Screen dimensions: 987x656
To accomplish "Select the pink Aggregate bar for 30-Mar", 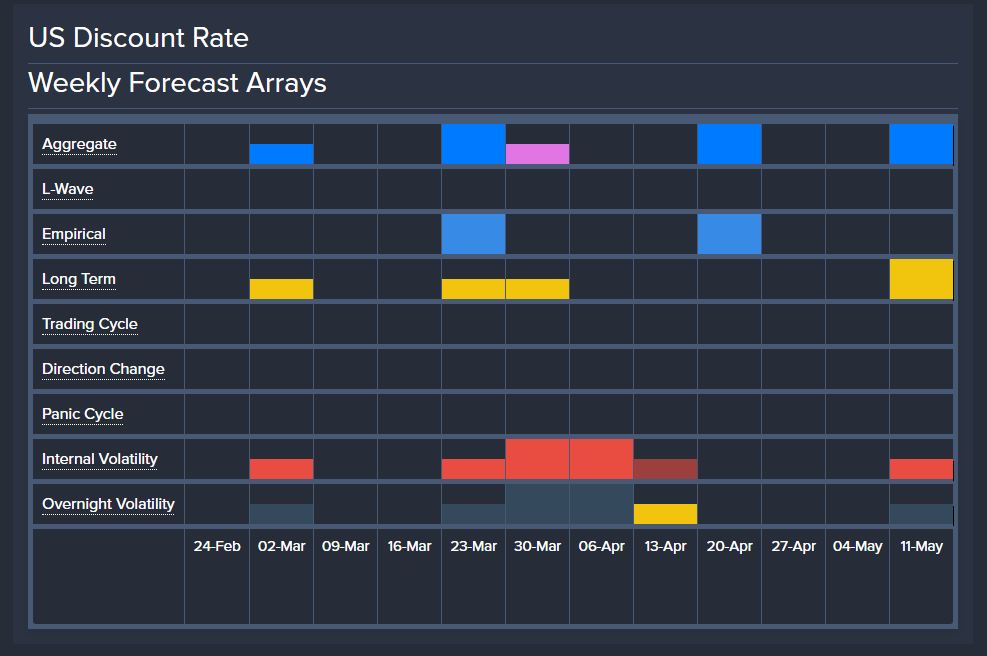I will pyautogui.click(x=538, y=154).
